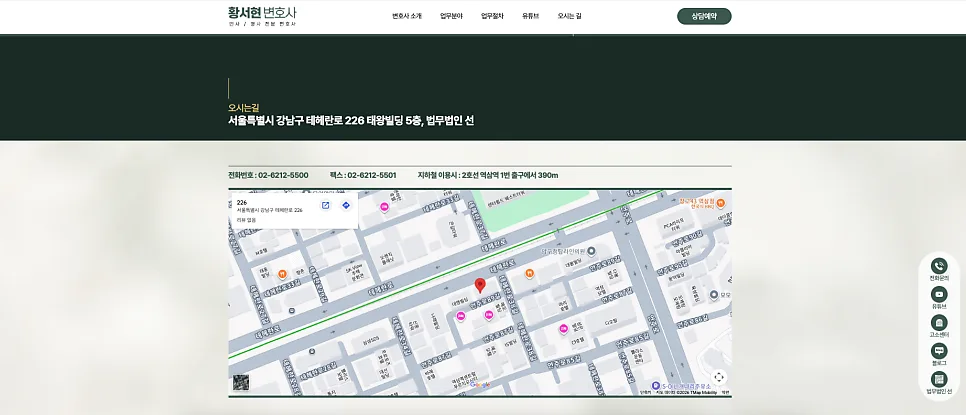Open the 업무분야 menu
This screenshot has width=966, height=415.
point(451,16)
